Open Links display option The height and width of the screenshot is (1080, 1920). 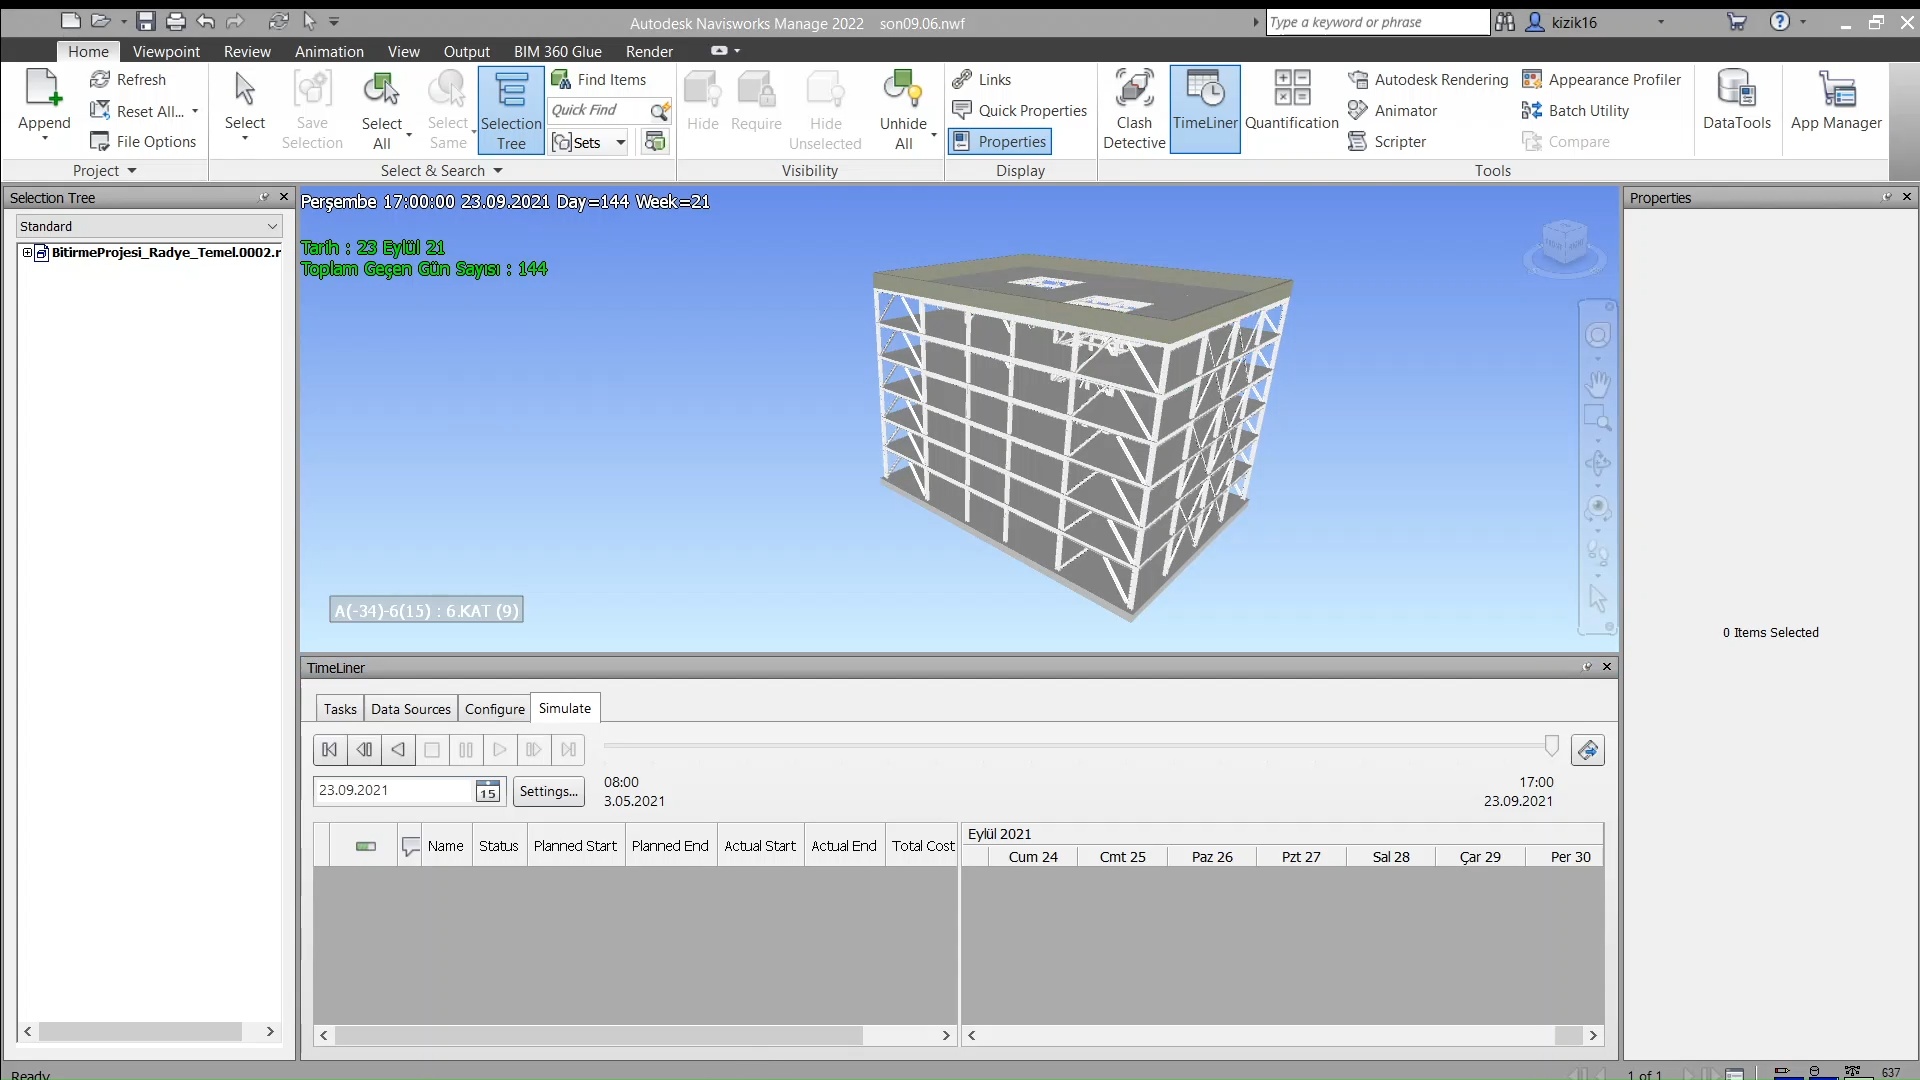point(982,80)
